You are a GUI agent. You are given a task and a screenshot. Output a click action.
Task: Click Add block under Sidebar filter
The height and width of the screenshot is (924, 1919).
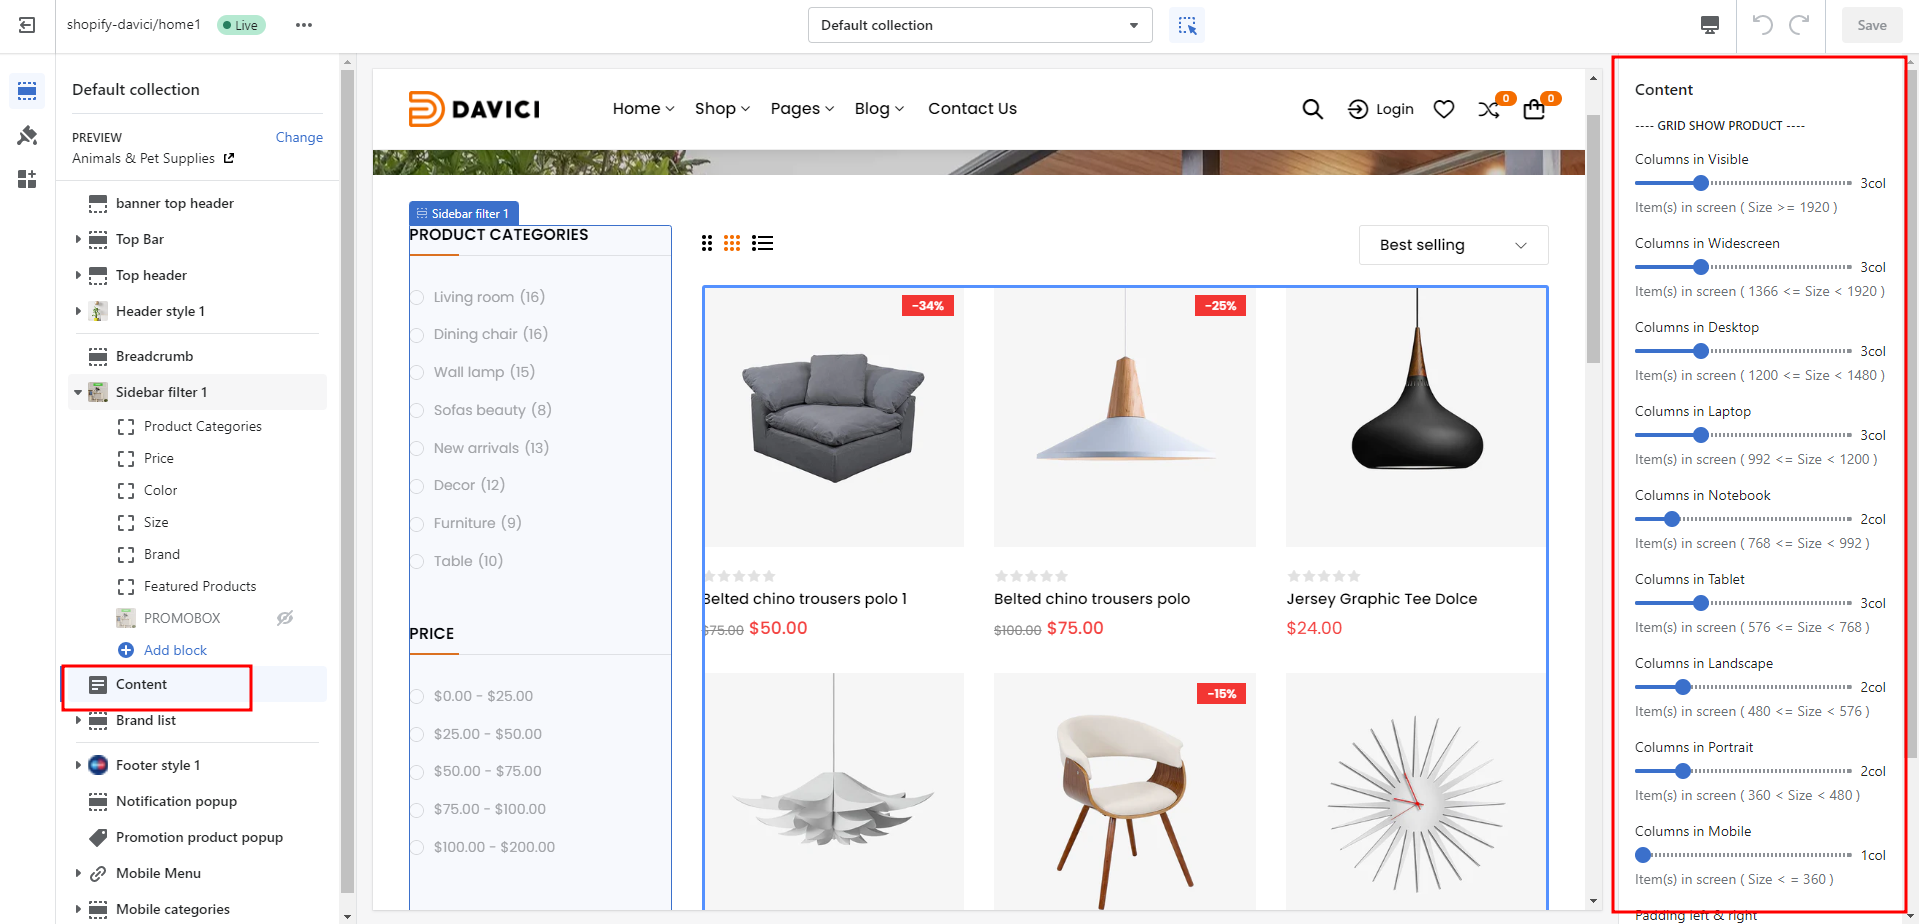pyautogui.click(x=175, y=650)
